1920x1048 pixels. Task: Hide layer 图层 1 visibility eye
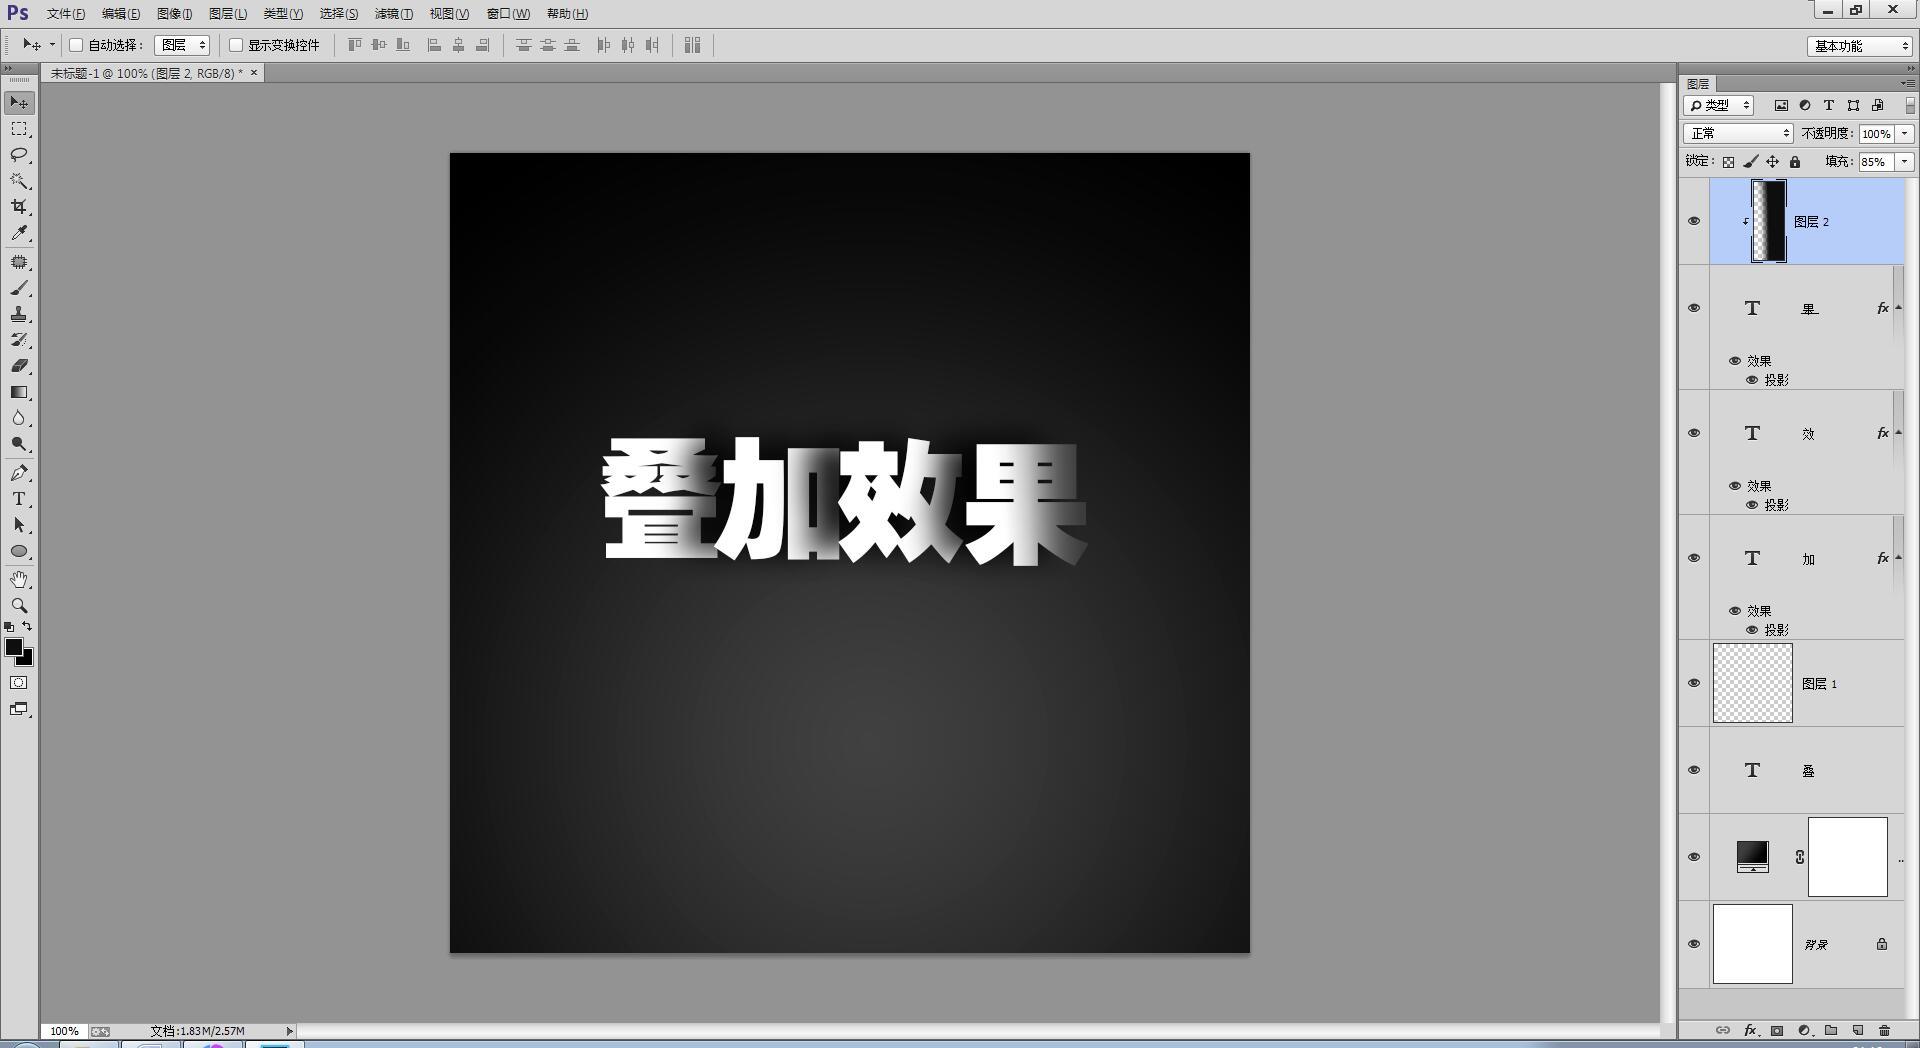1694,683
